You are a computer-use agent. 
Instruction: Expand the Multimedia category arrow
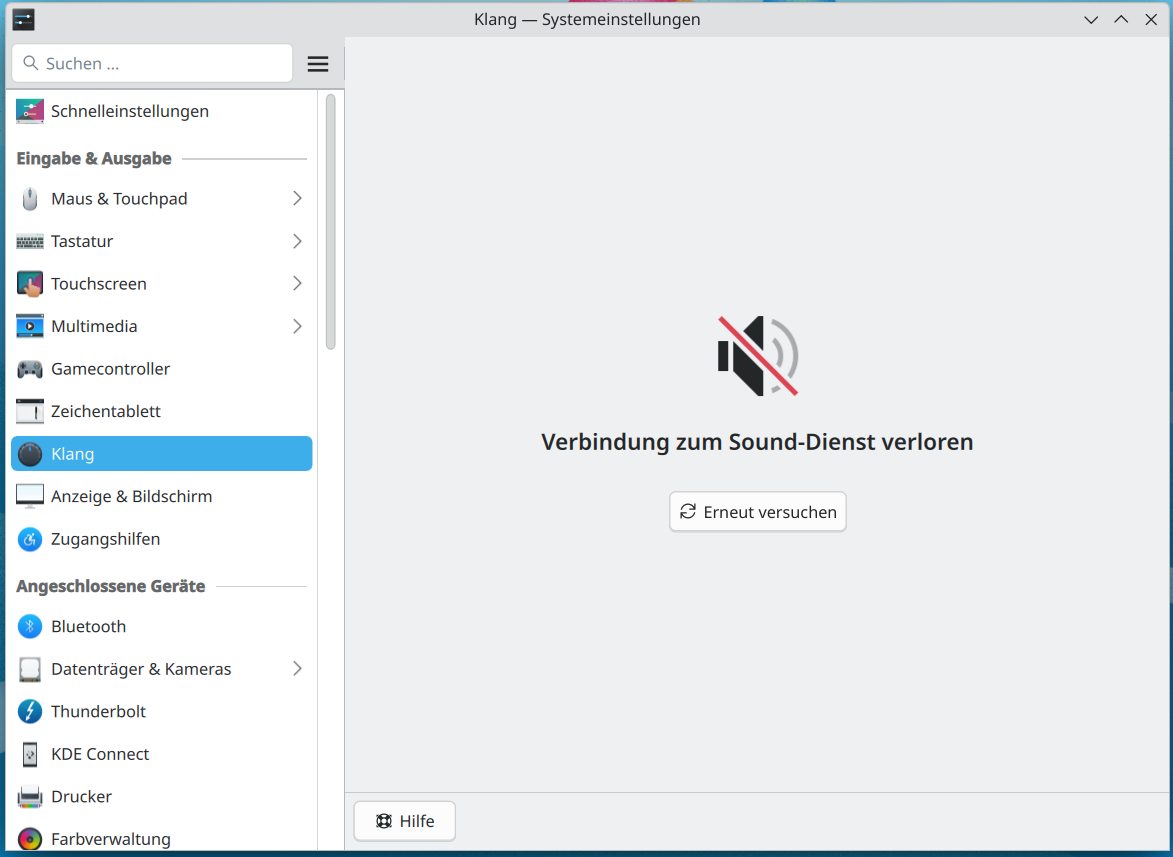(x=297, y=326)
